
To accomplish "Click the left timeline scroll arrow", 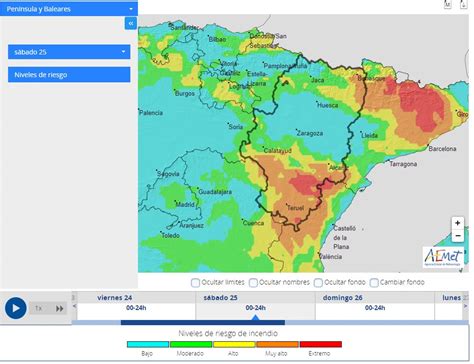I will pyautogui.click(x=74, y=306).
